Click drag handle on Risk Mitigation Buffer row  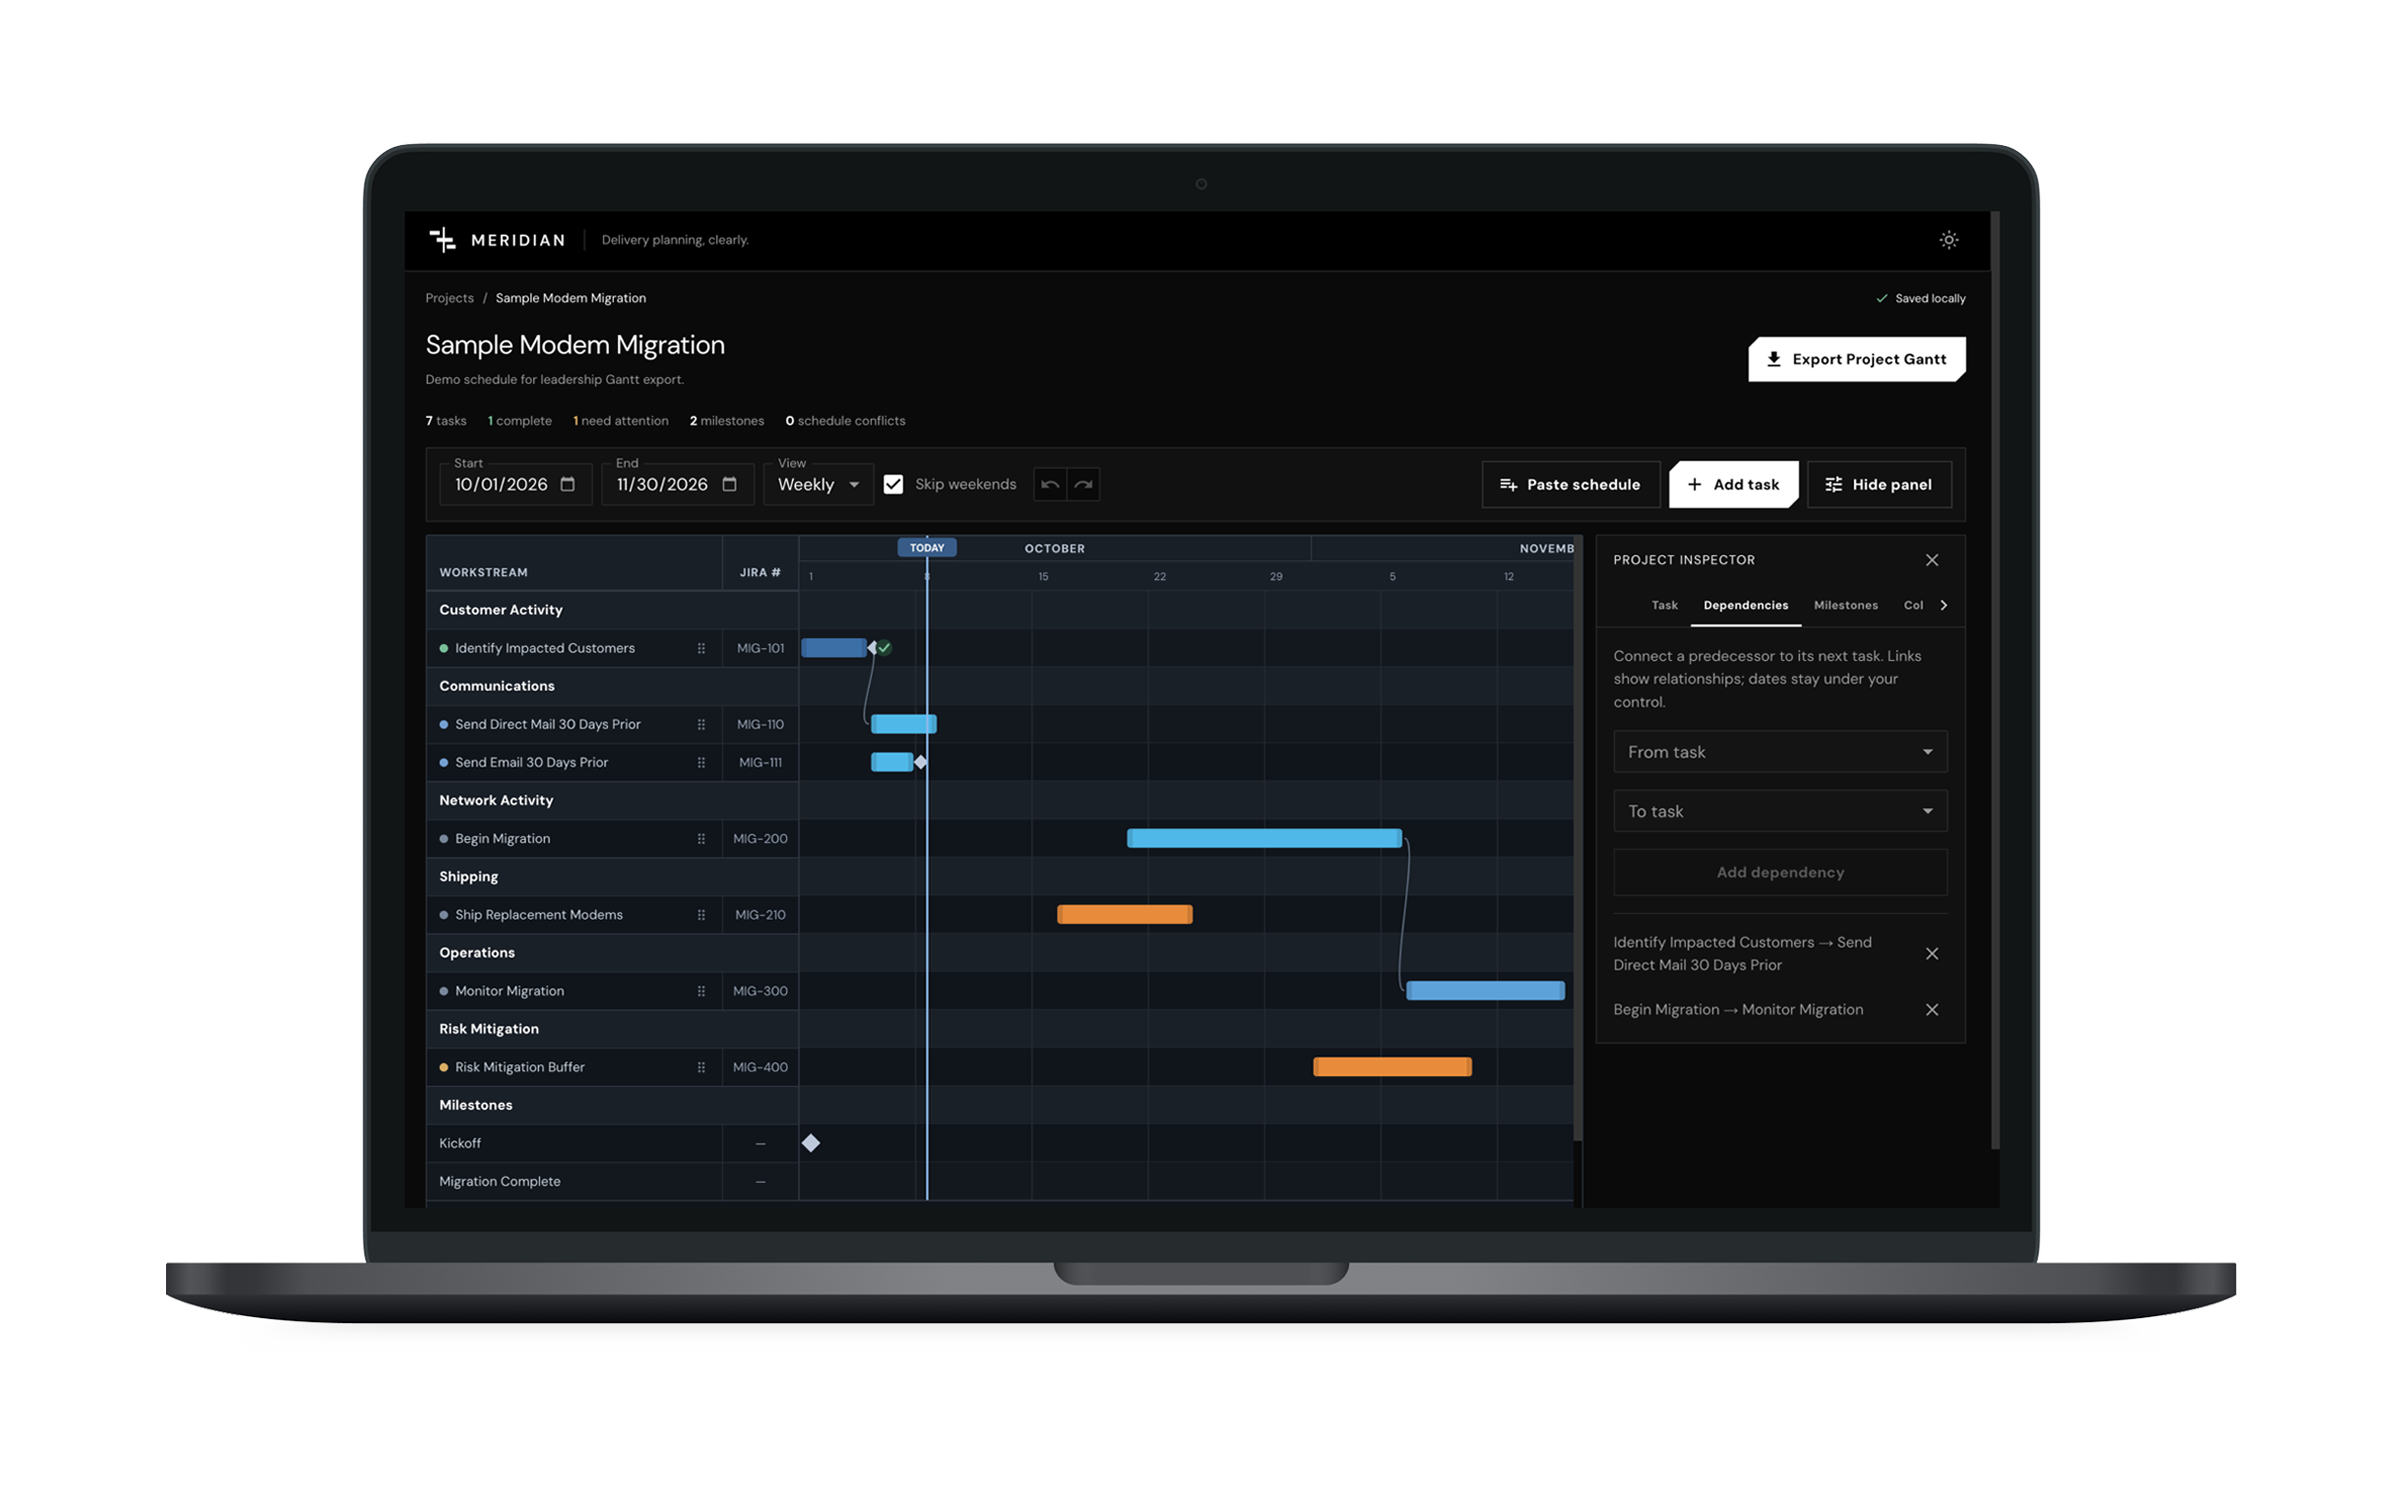[701, 1067]
